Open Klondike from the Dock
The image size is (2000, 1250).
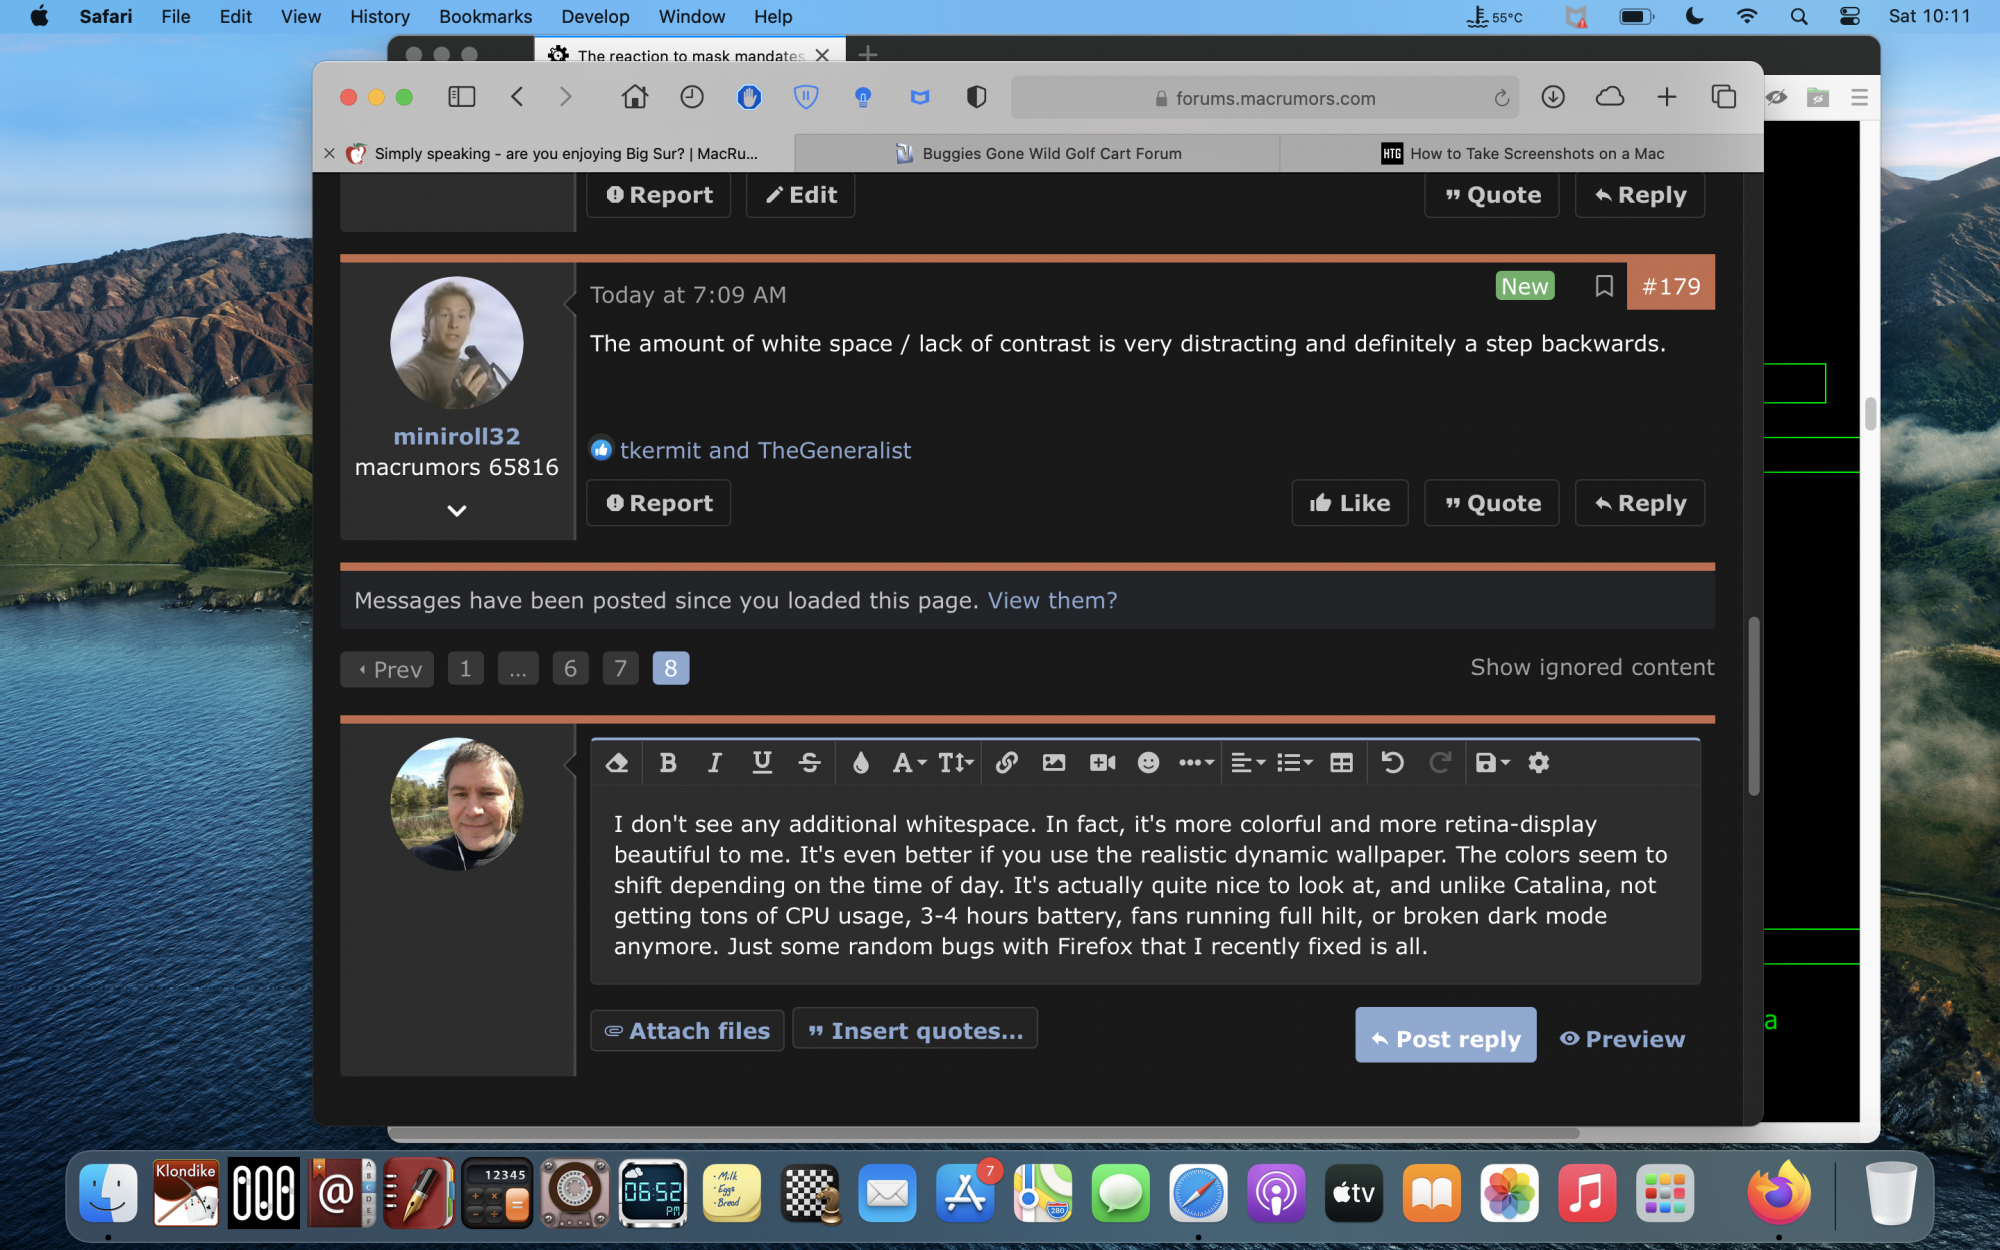tap(186, 1193)
